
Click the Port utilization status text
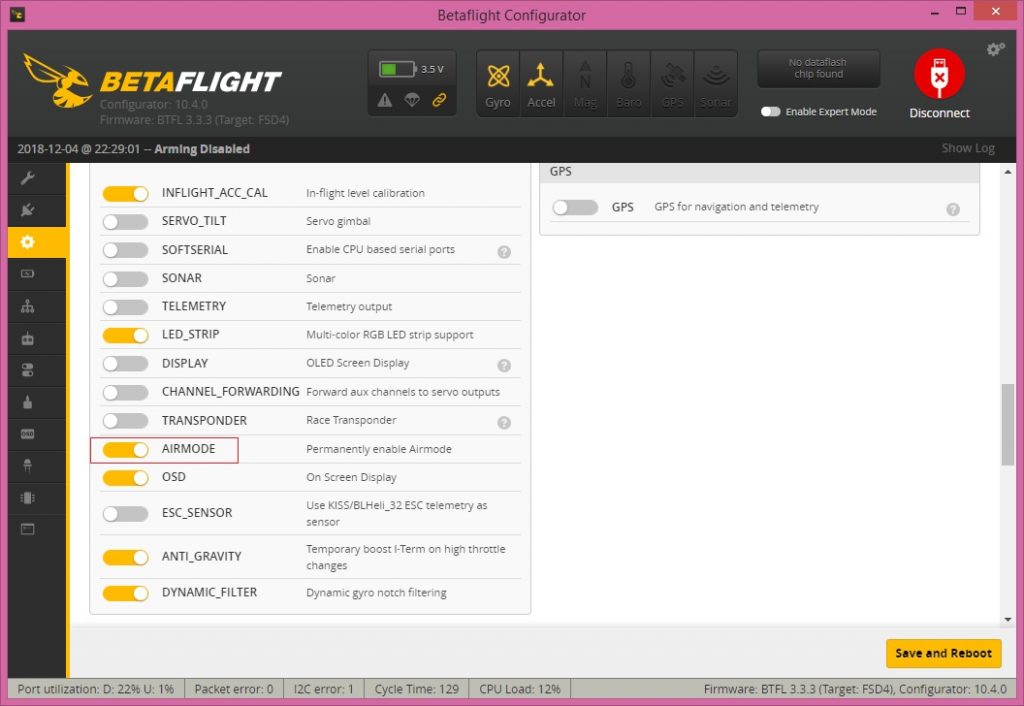(95, 689)
